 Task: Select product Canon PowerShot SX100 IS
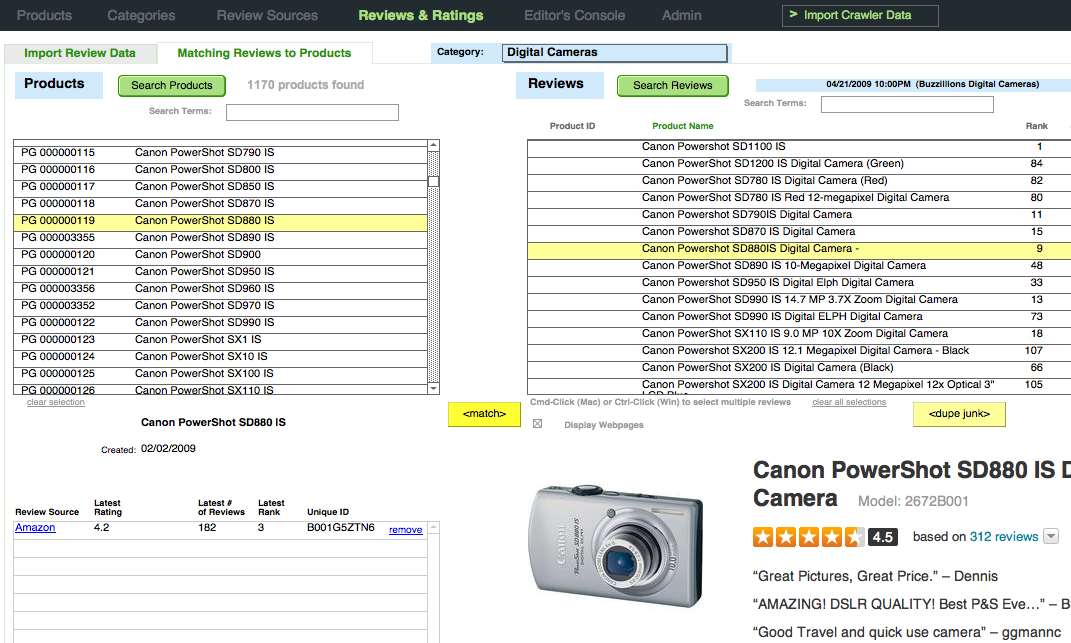221,374
